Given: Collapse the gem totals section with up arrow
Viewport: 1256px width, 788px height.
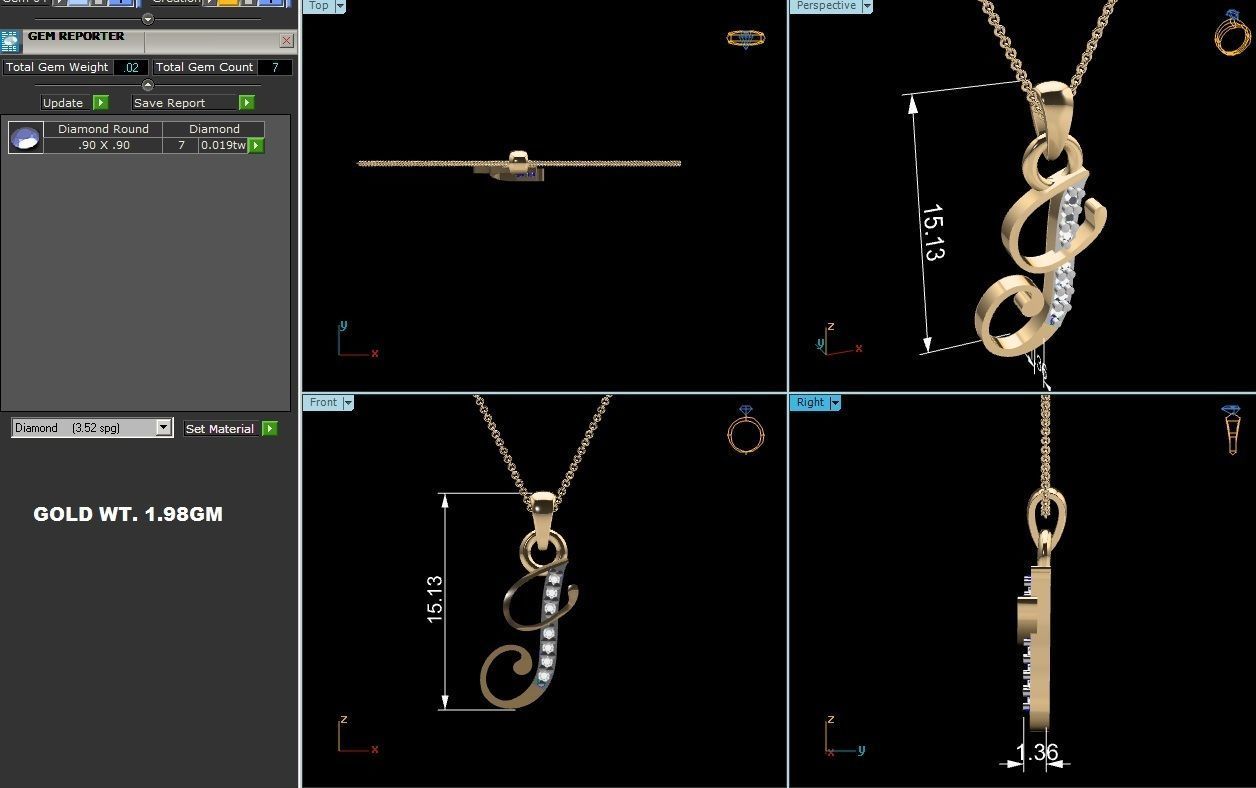Looking at the screenshot, I should coord(148,85).
